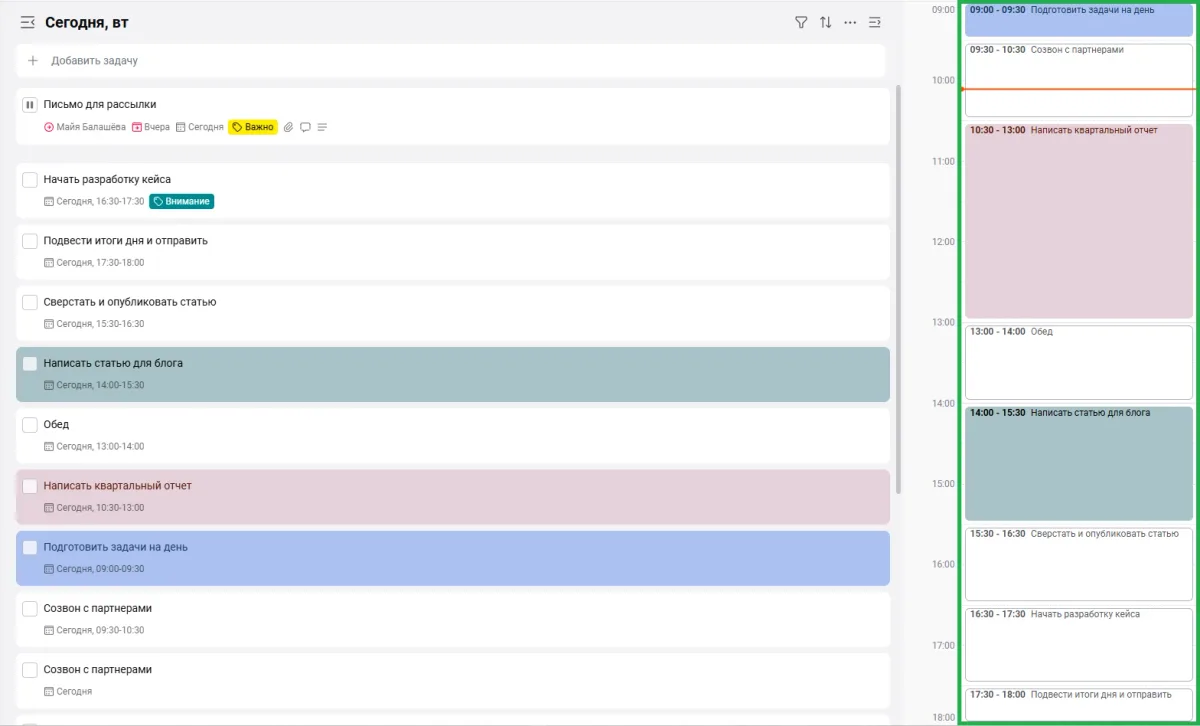Collapse the right calendar panel icon
The height and width of the screenshot is (726, 1200).
pyautogui.click(x=875, y=22)
